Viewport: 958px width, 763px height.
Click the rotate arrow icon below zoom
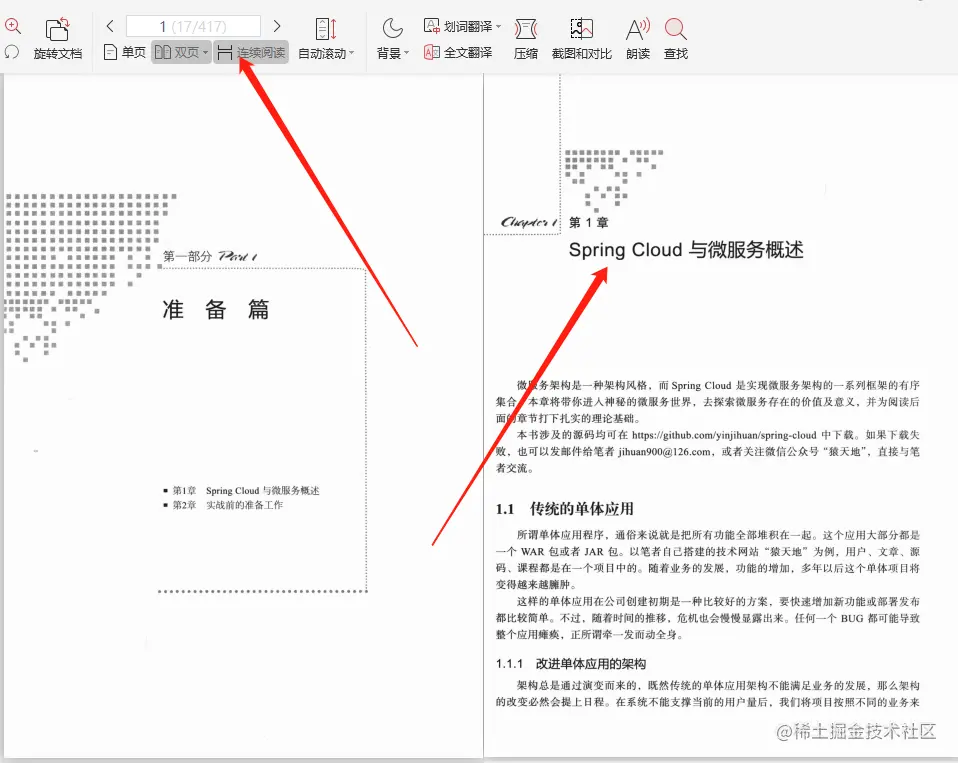pos(12,52)
